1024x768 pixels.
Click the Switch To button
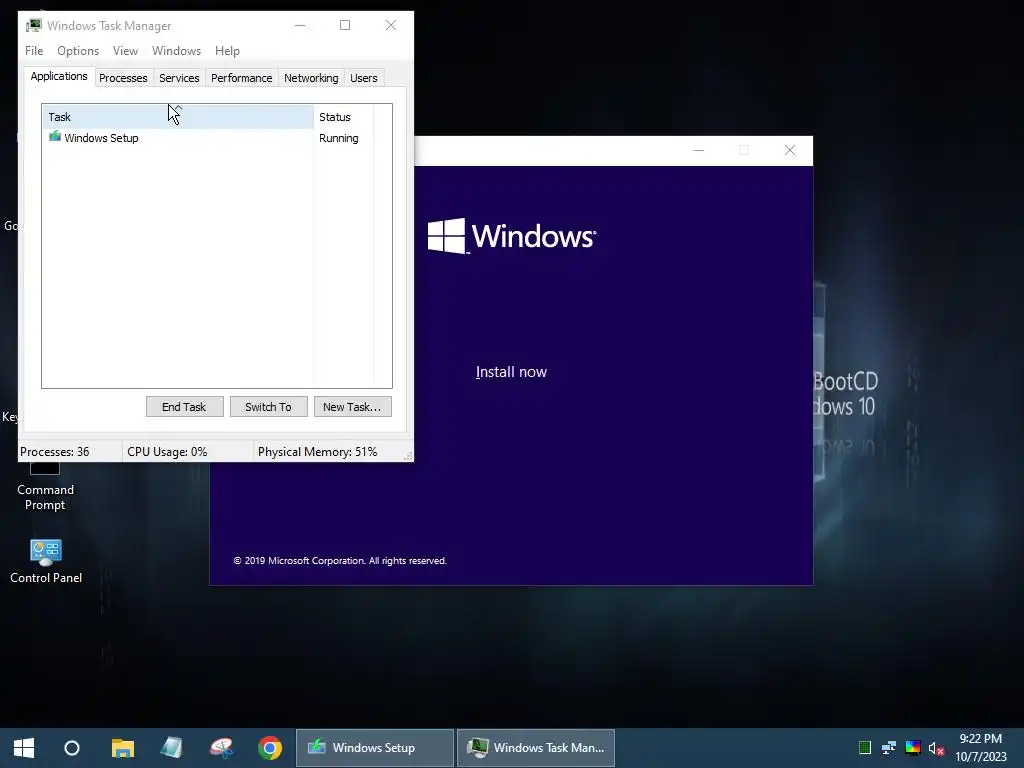[x=268, y=407]
